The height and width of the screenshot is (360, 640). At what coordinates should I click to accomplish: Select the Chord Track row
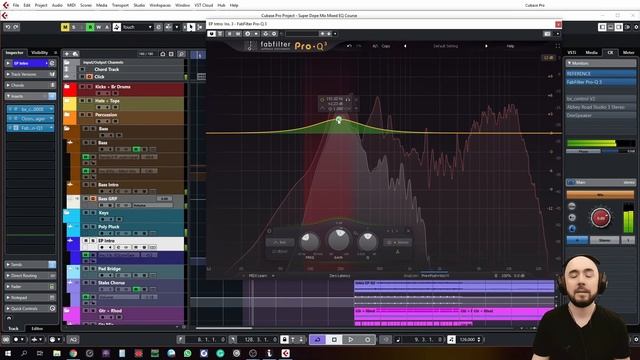(x=123, y=69)
